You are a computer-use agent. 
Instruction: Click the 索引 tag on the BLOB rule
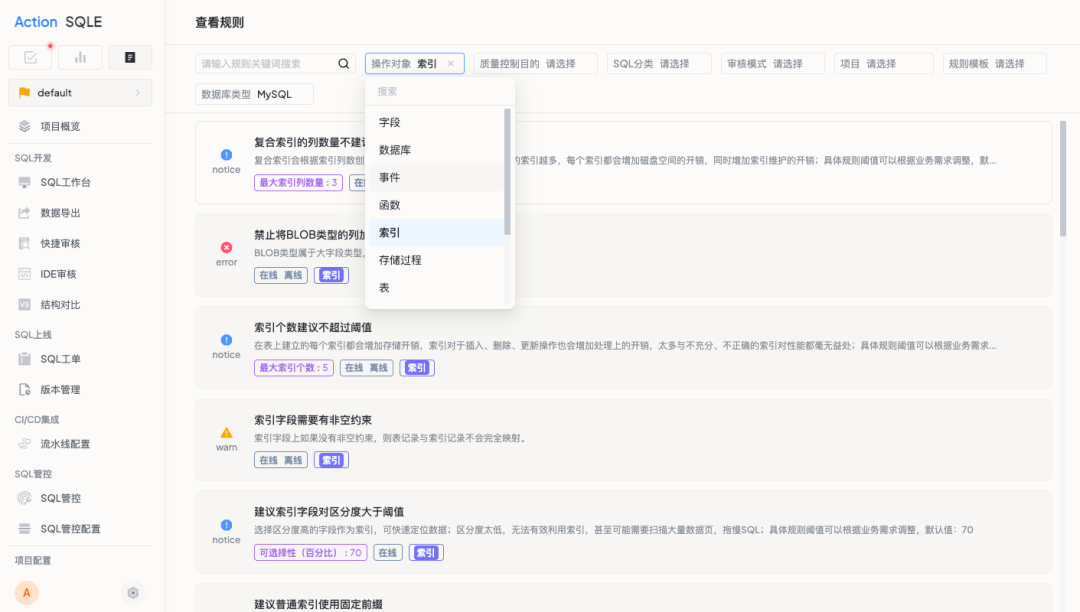331,275
